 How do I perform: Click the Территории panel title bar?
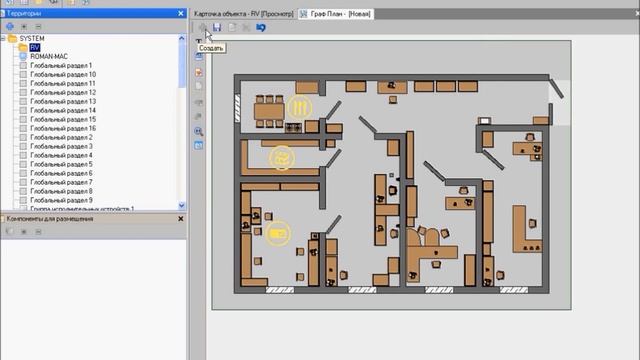click(93, 13)
